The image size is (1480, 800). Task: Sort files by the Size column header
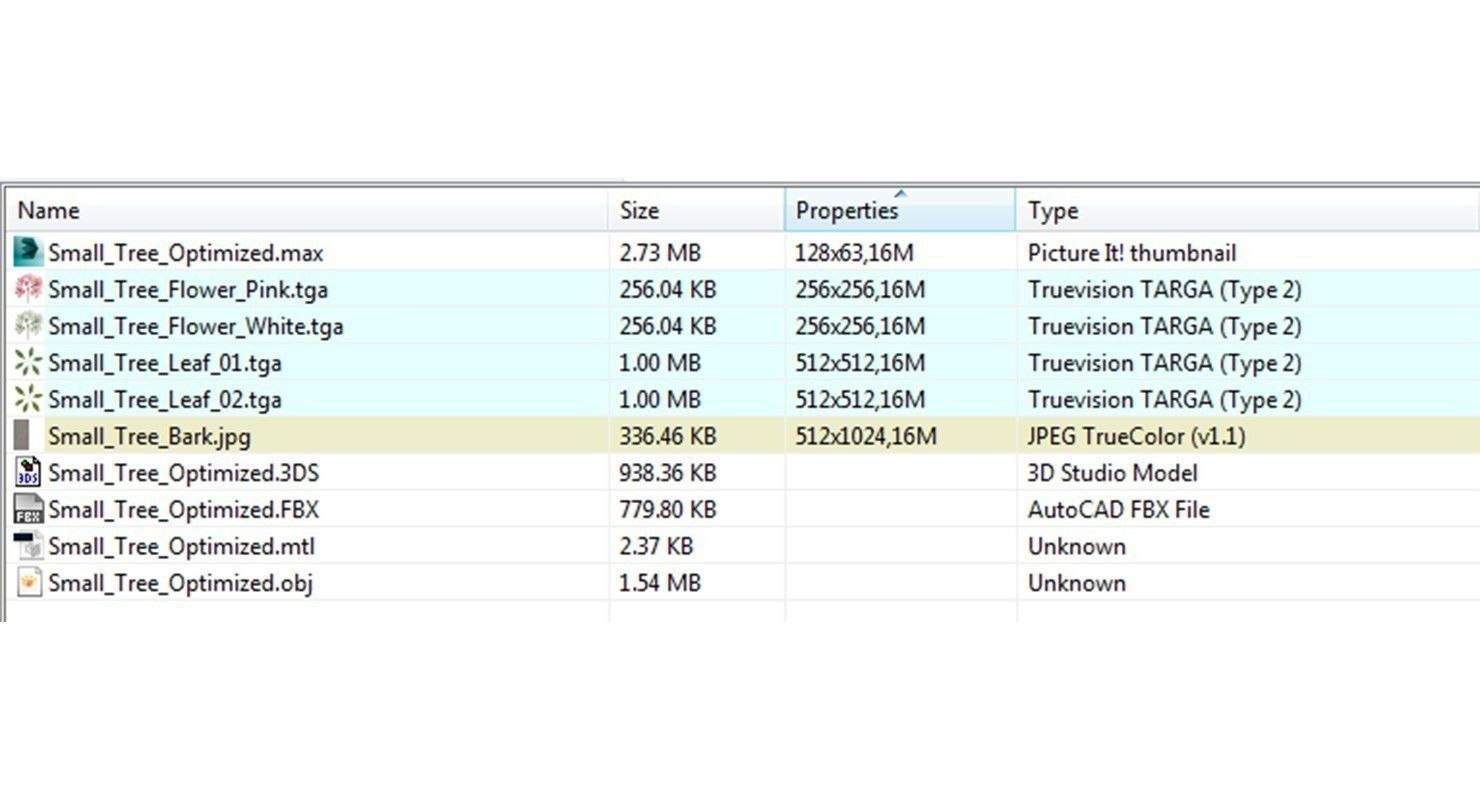(639, 211)
